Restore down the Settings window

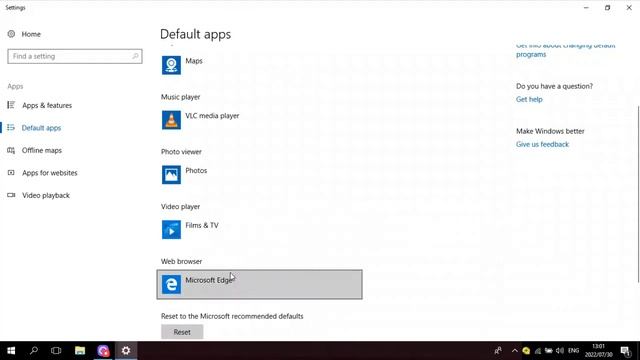(x=607, y=7)
